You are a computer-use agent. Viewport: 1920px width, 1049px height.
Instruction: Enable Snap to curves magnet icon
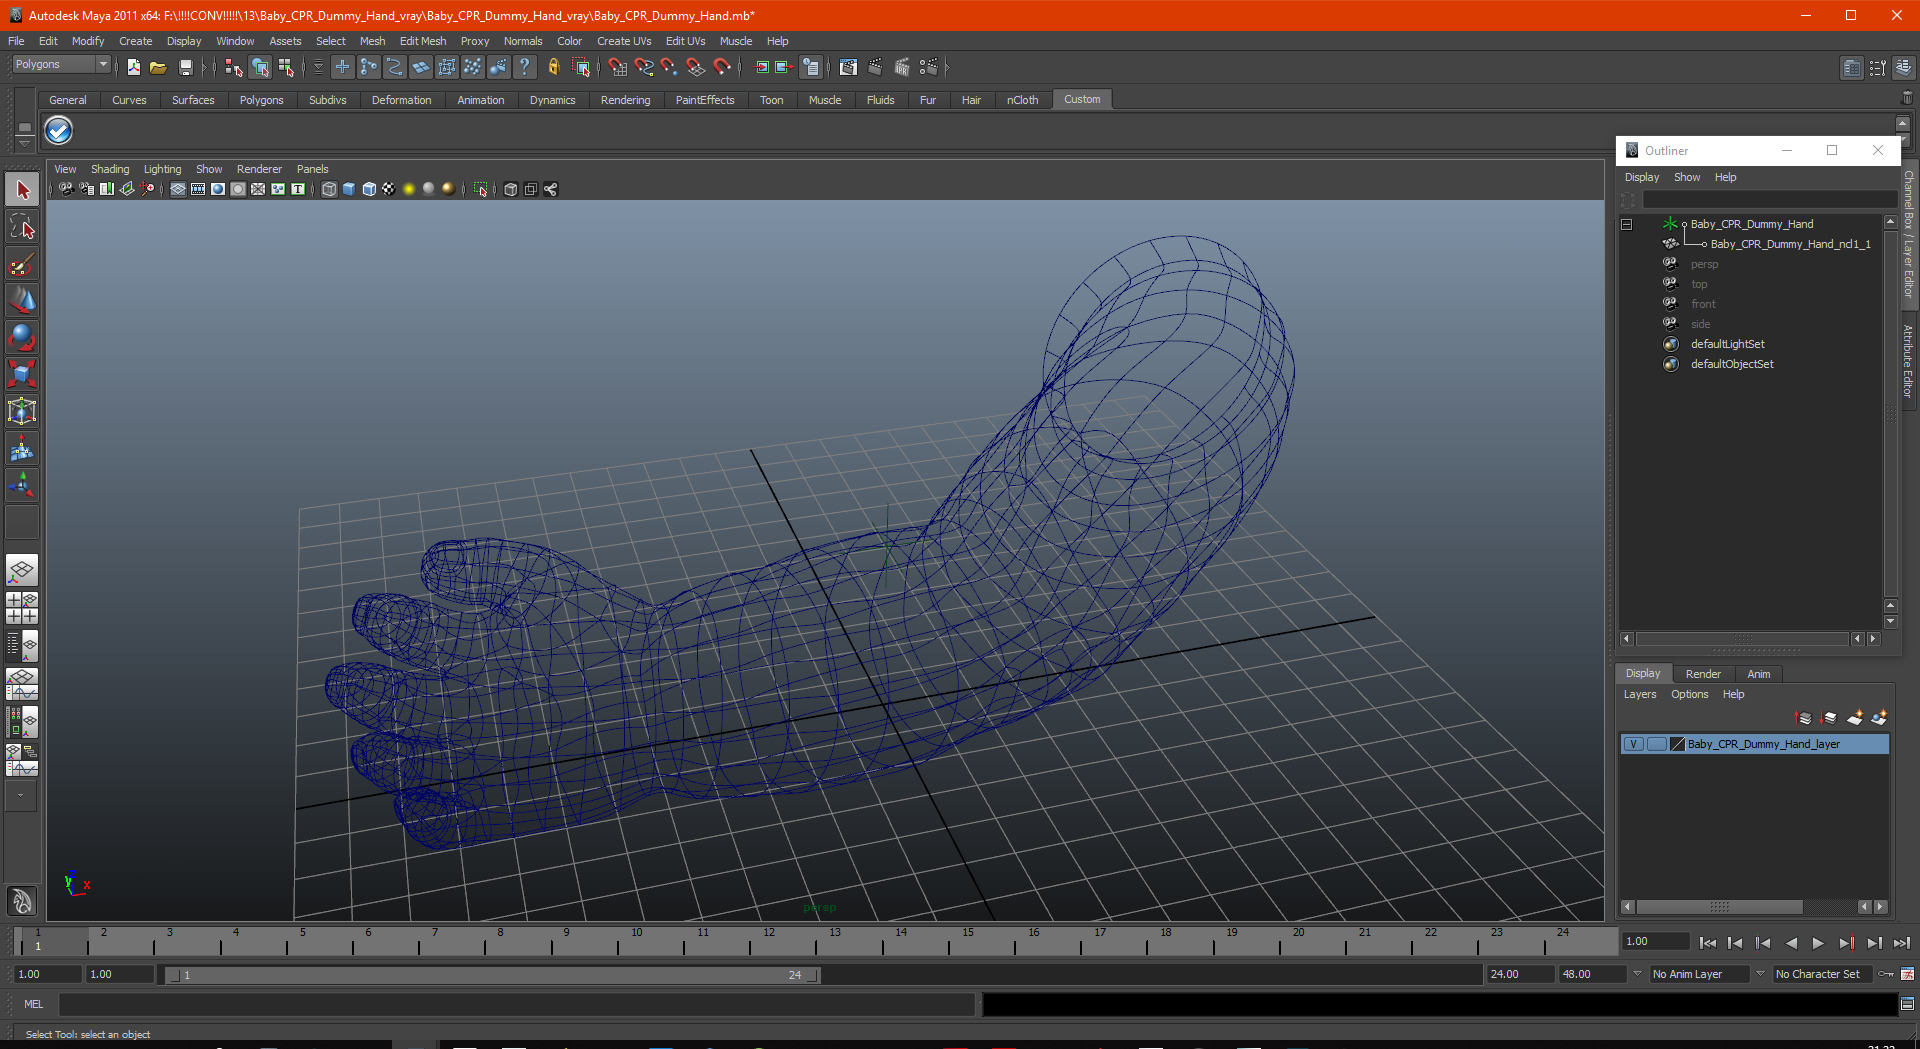pyautogui.click(x=644, y=67)
